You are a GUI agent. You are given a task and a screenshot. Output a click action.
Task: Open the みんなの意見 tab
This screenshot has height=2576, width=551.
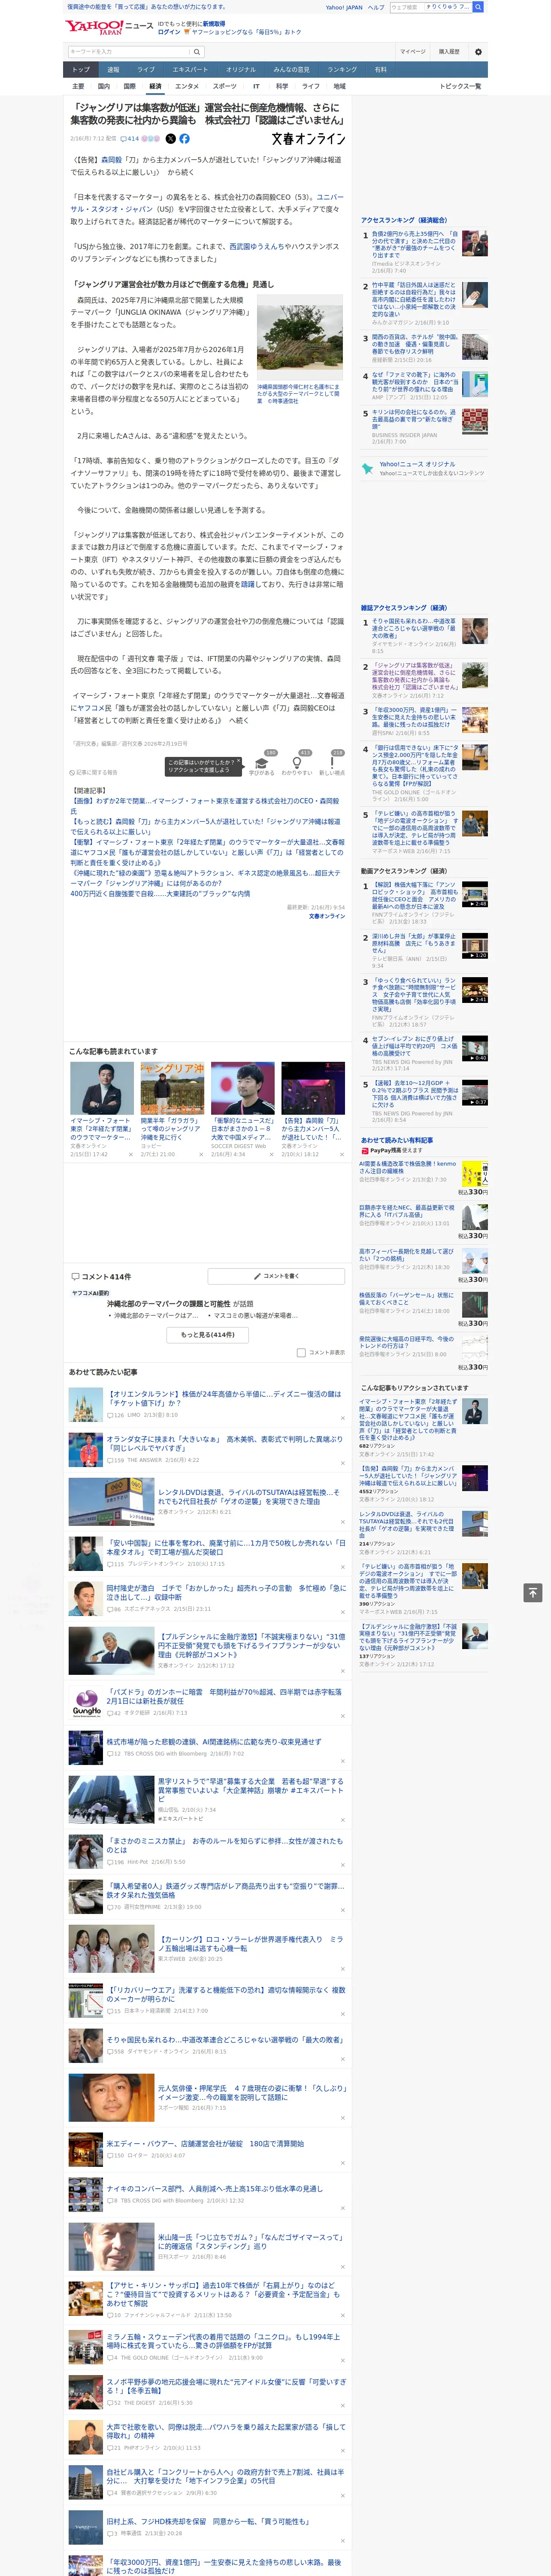(291, 70)
